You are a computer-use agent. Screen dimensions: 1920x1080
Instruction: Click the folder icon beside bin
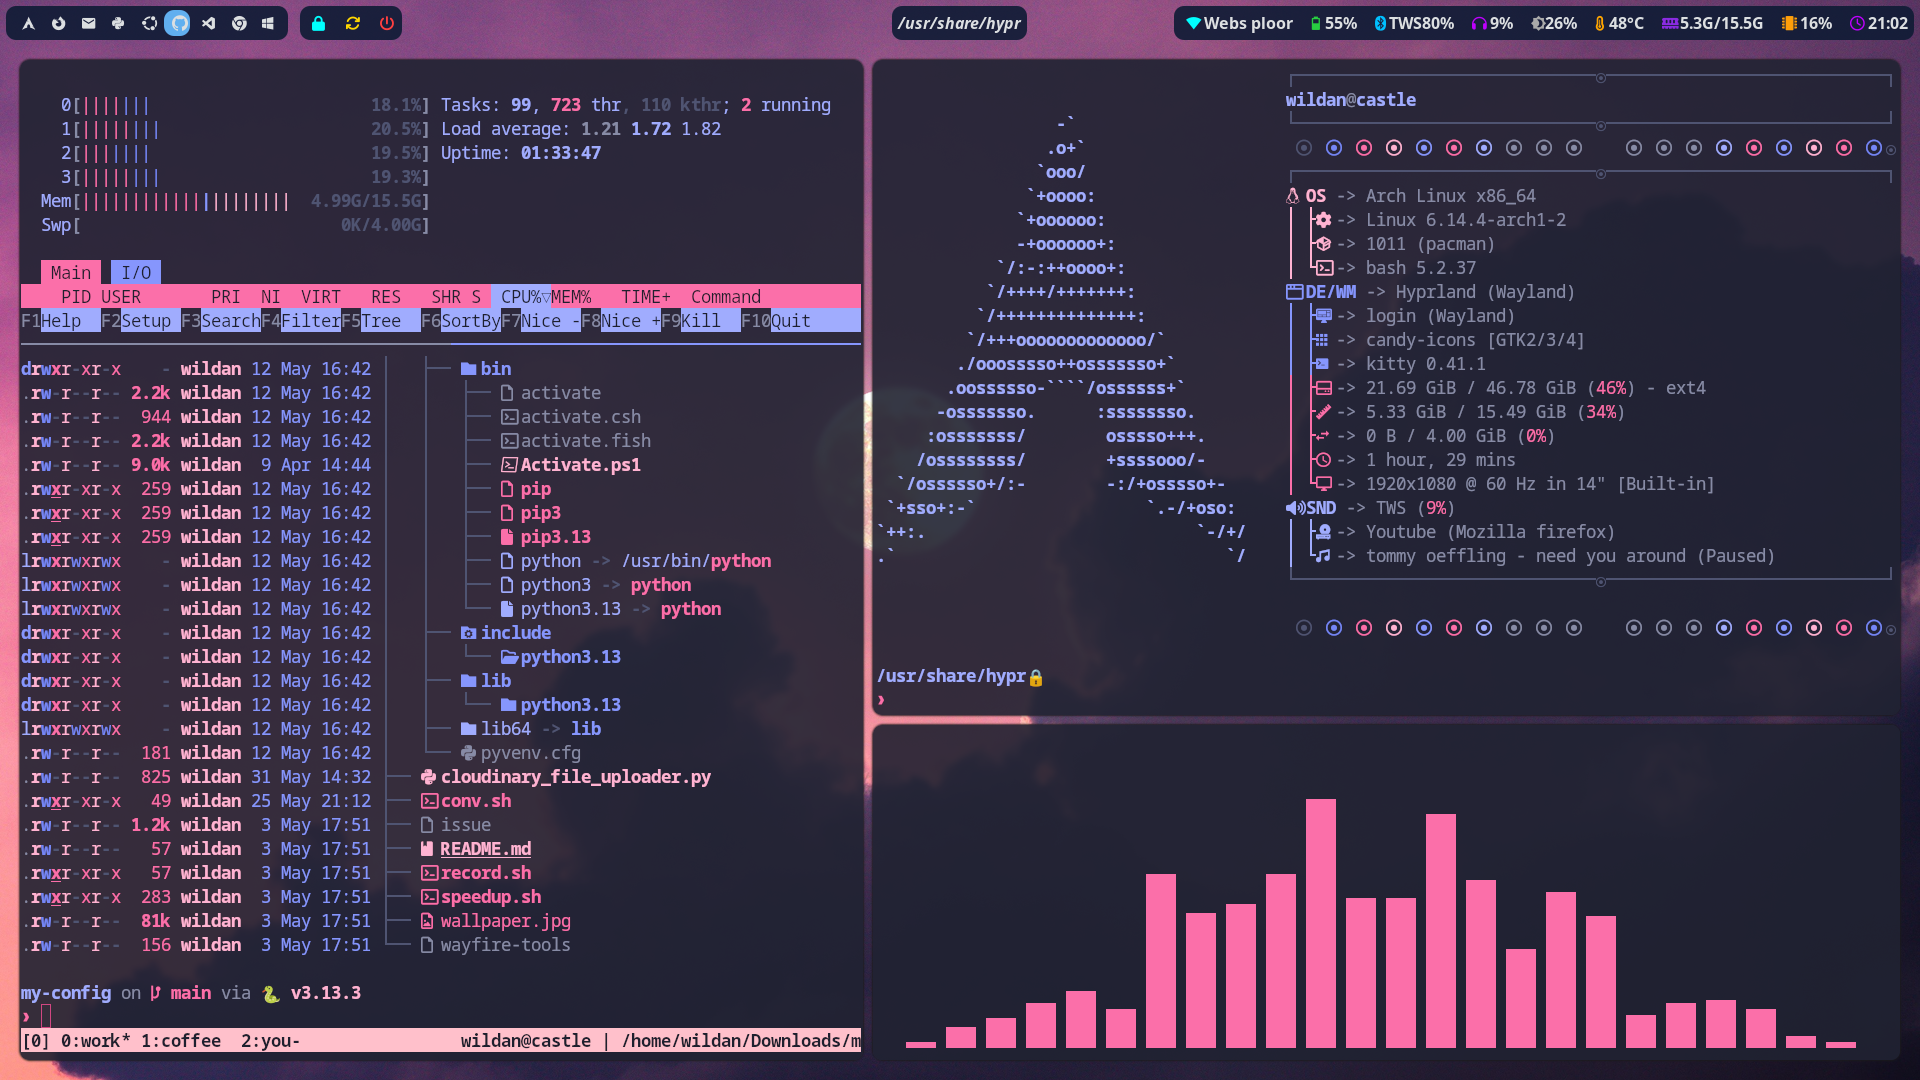click(468, 369)
